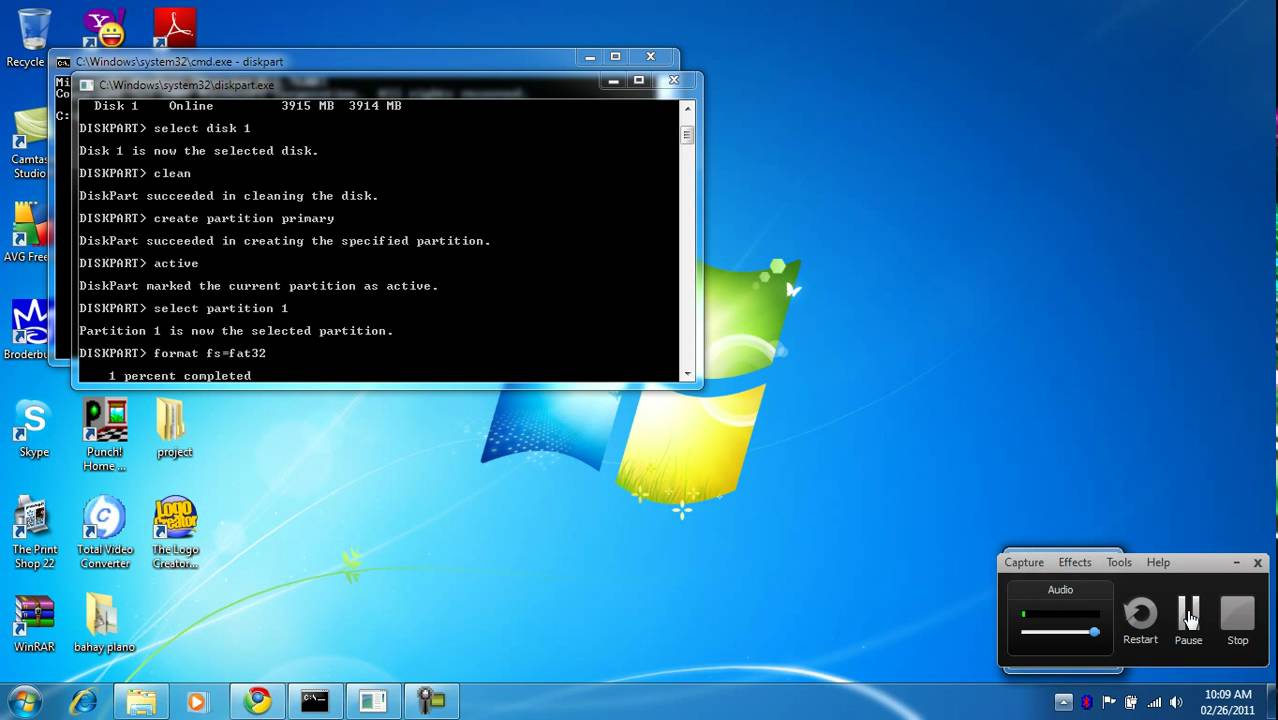This screenshot has width=1278, height=720.
Task: Open the Windows Start menu
Action: coord(23,701)
